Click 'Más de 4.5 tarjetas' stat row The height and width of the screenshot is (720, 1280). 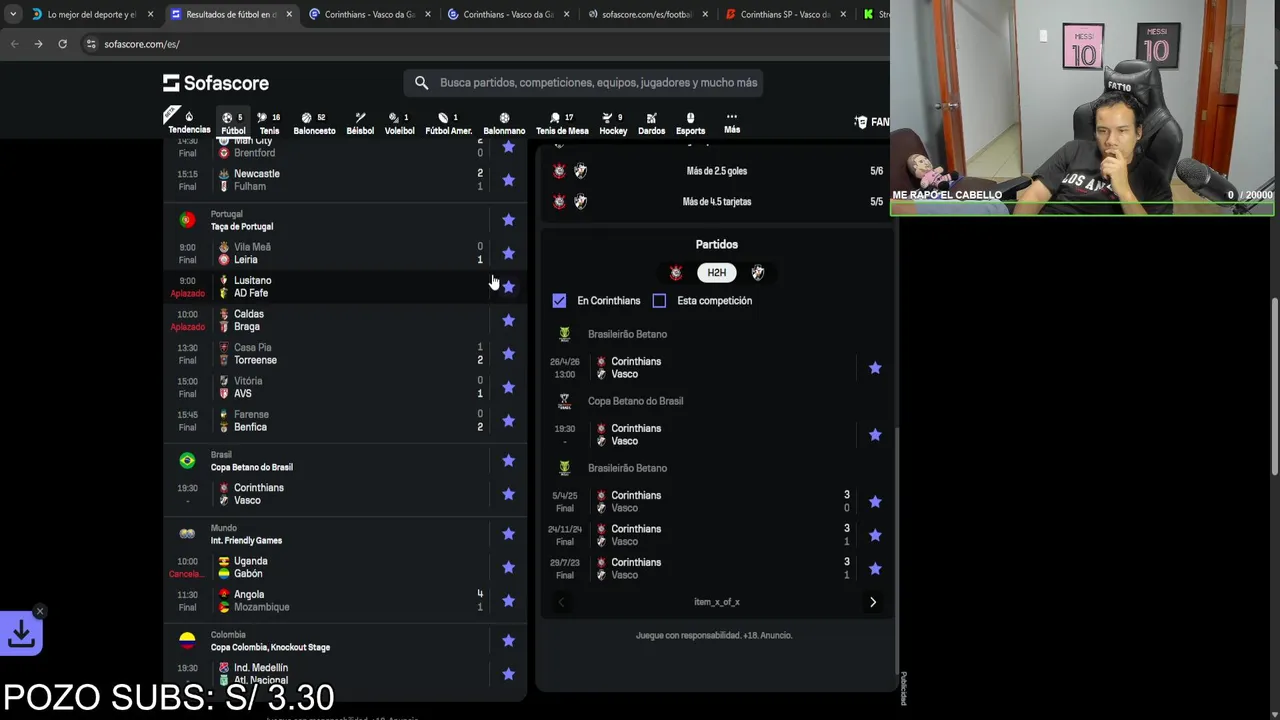coord(717,202)
